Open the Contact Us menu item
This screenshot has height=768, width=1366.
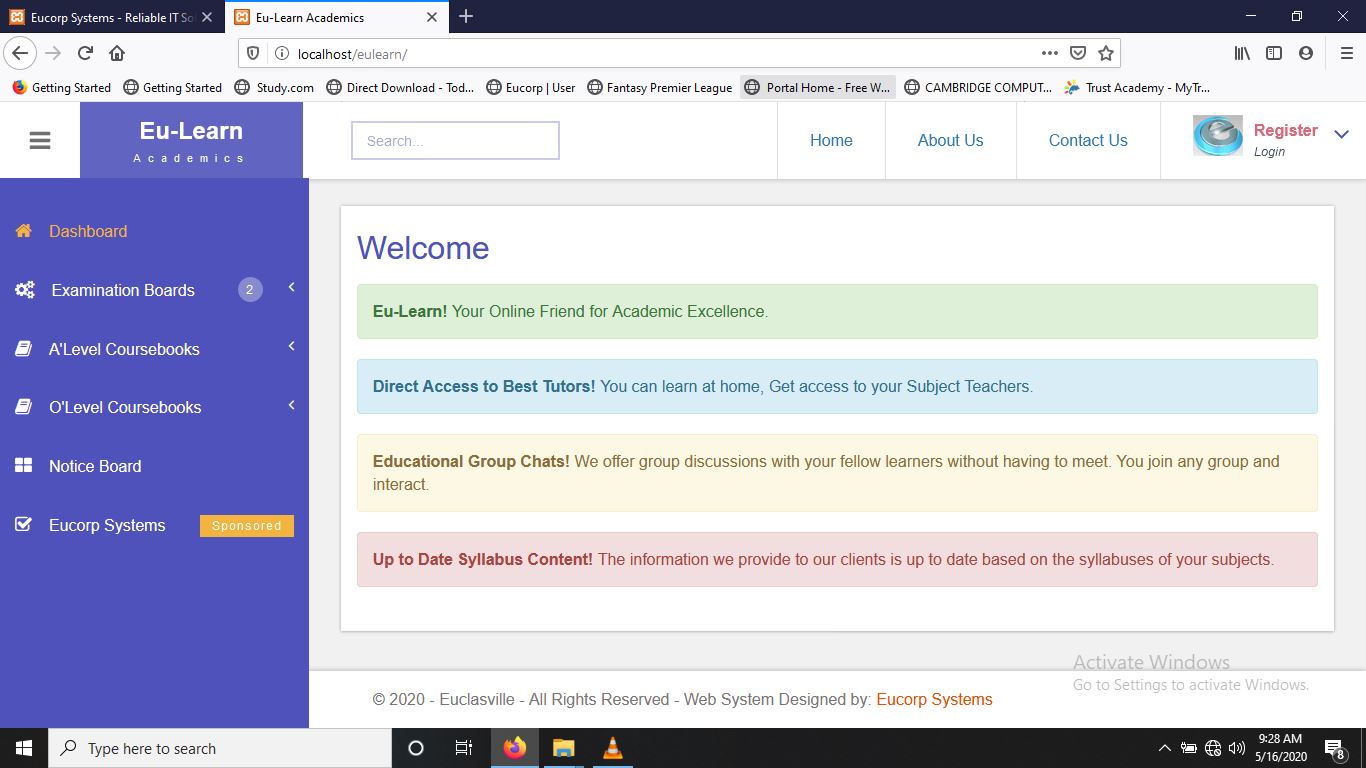pyautogui.click(x=1087, y=141)
